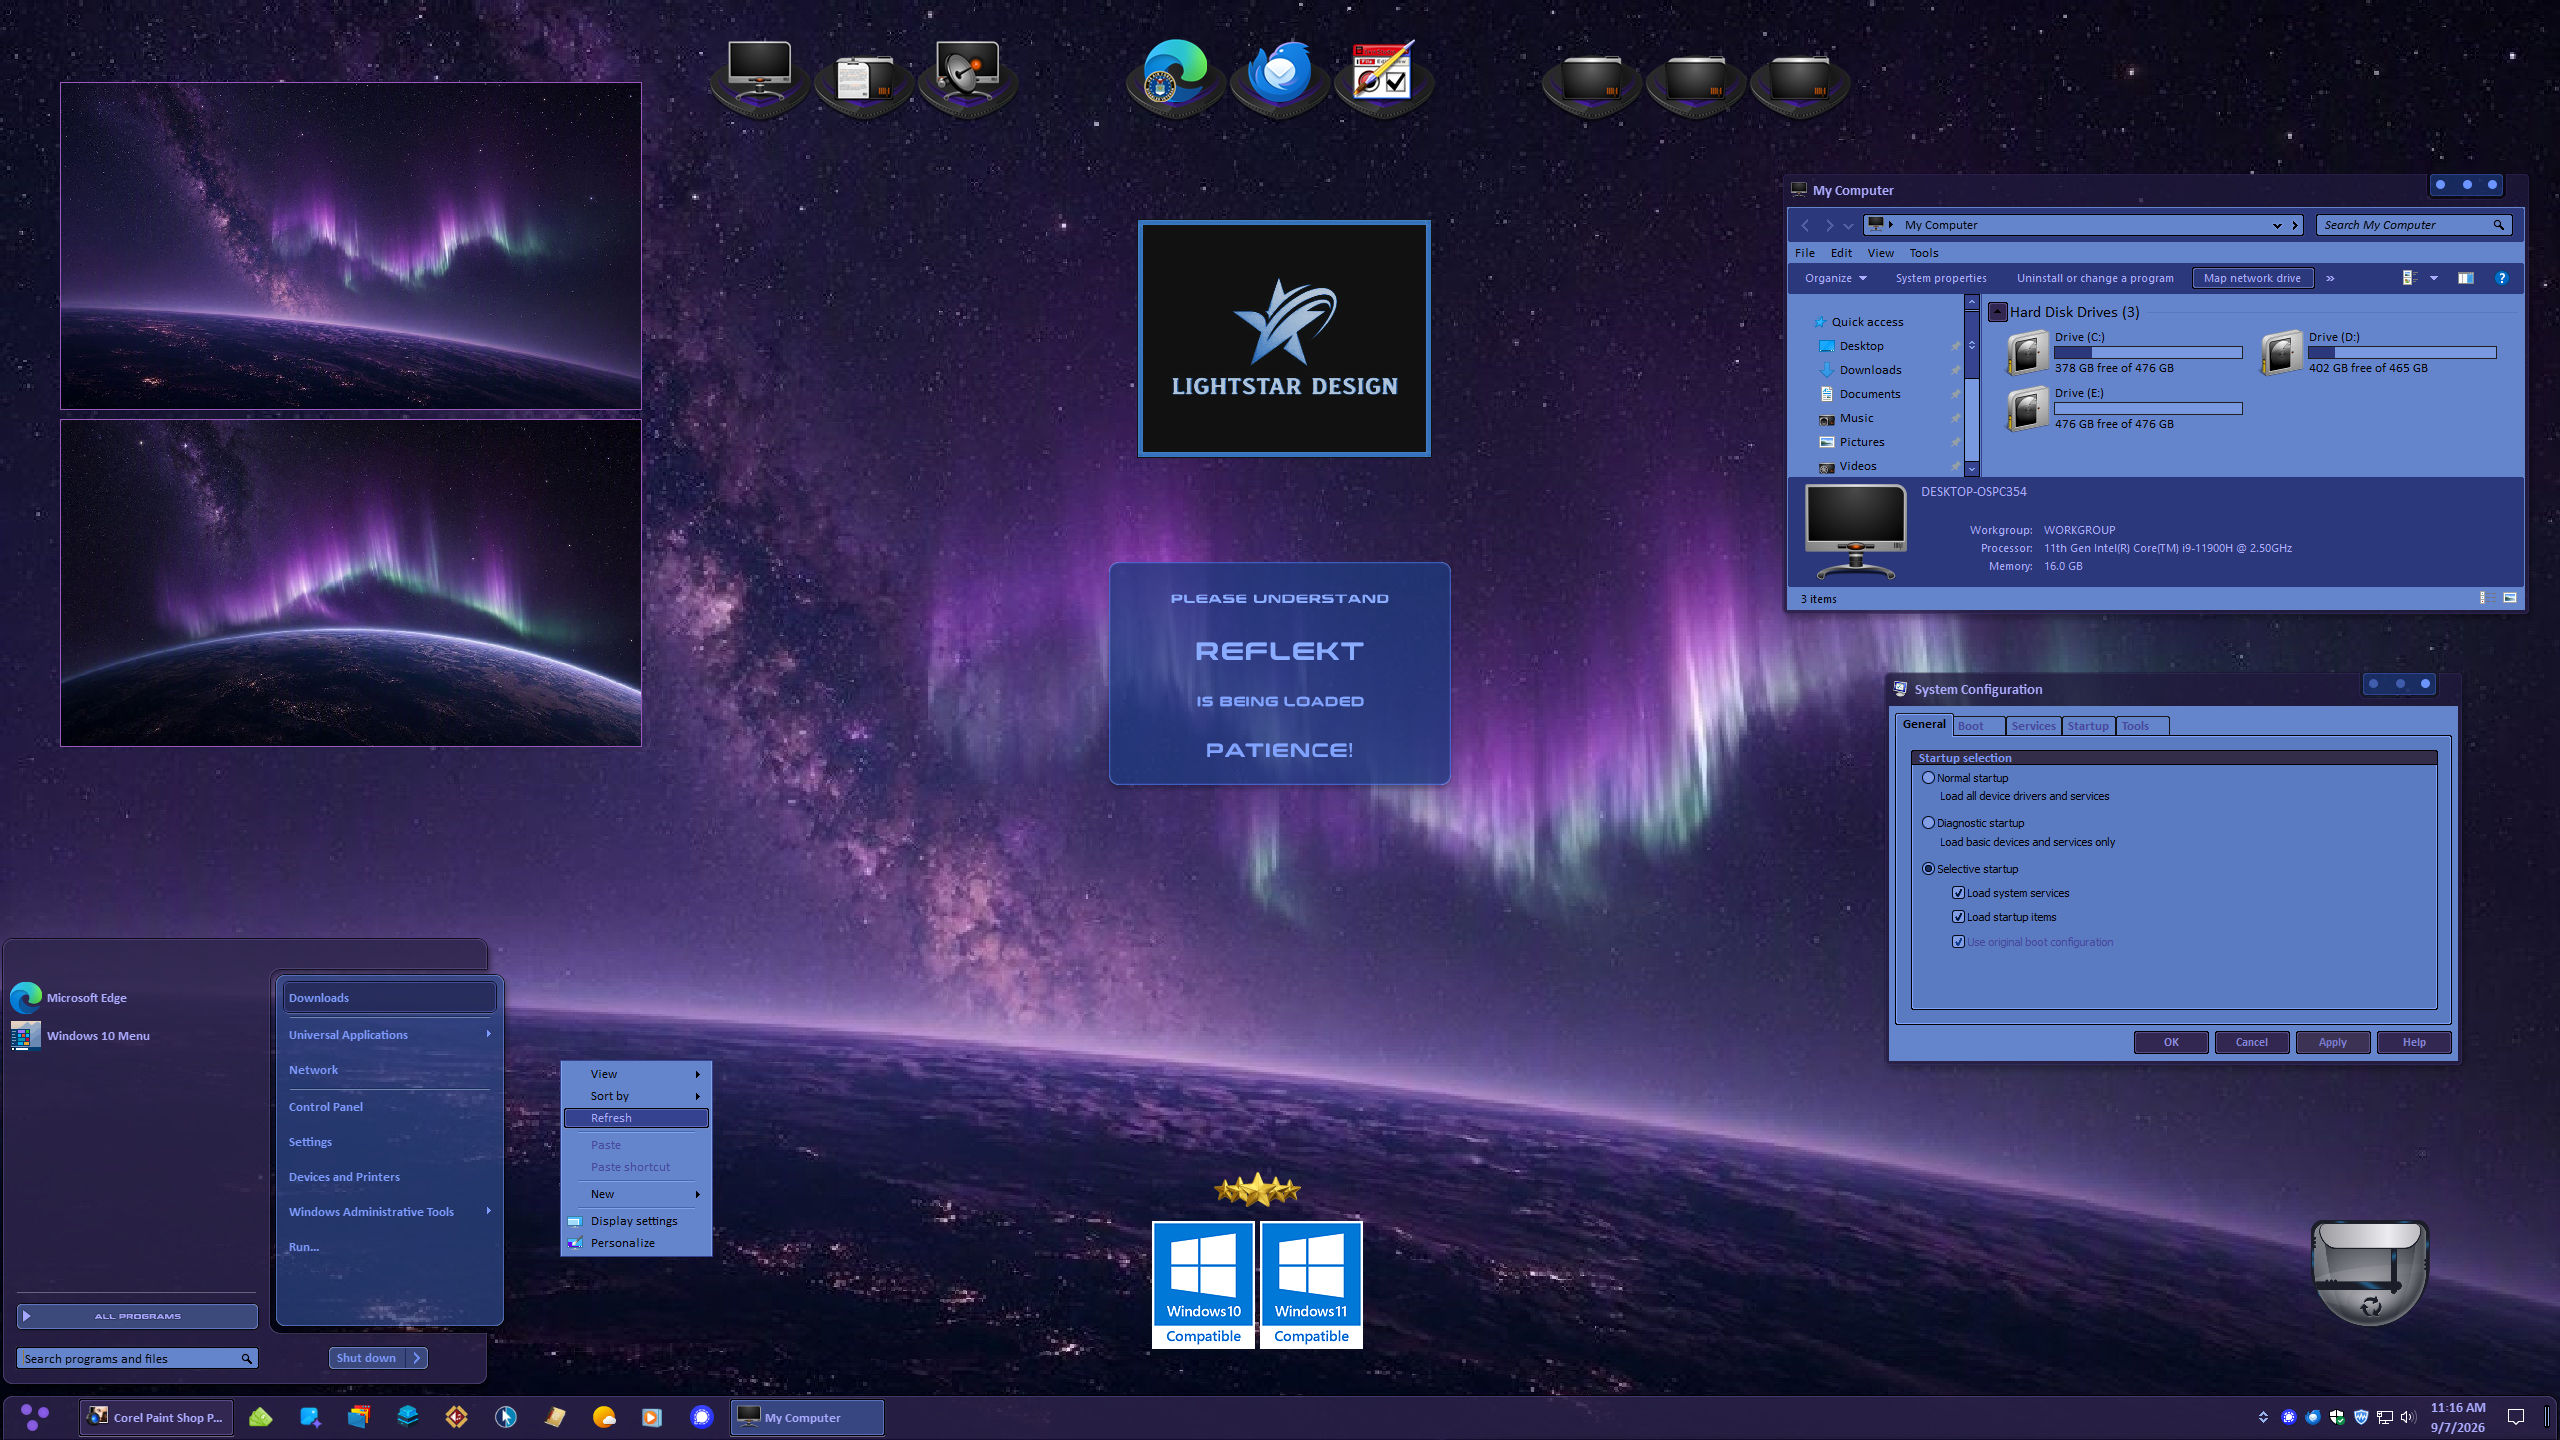
Task: Show hidden system tray icons
Action: point(2263,1417)
